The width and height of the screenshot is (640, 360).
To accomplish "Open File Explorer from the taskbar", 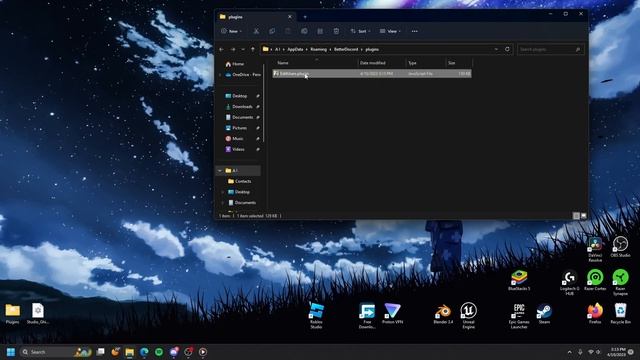I will pyautogui.click(x=130, y=352).
